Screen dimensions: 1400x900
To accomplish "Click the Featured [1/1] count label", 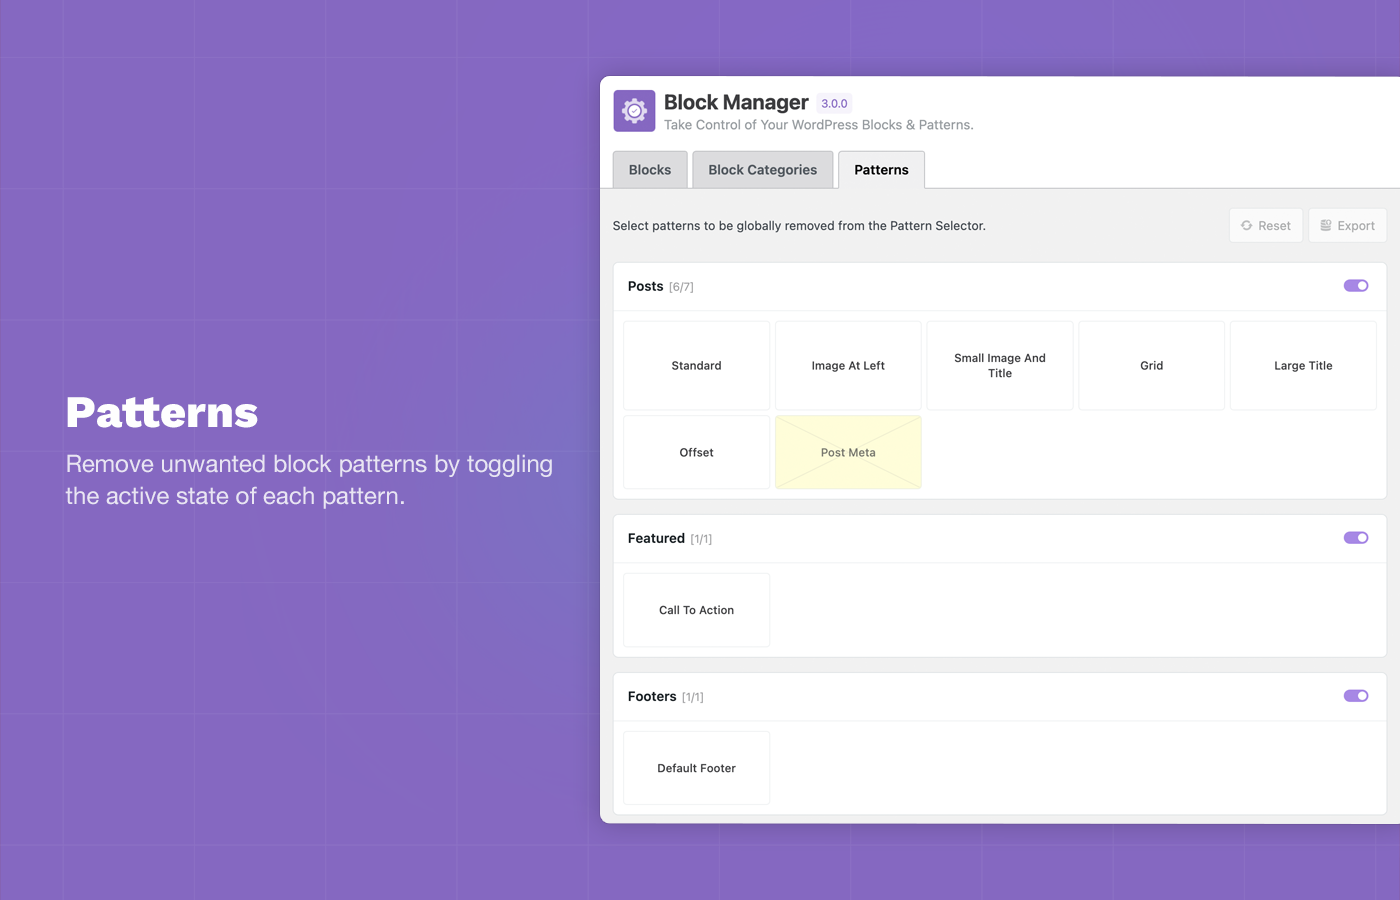I will (701, 539).
